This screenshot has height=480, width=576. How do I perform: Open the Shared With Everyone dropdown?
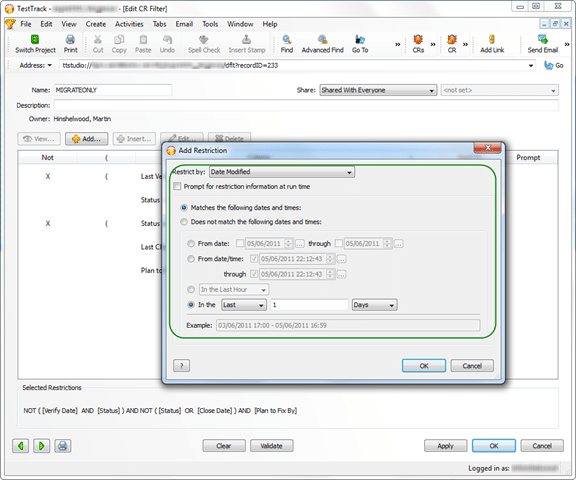point(378,90)
